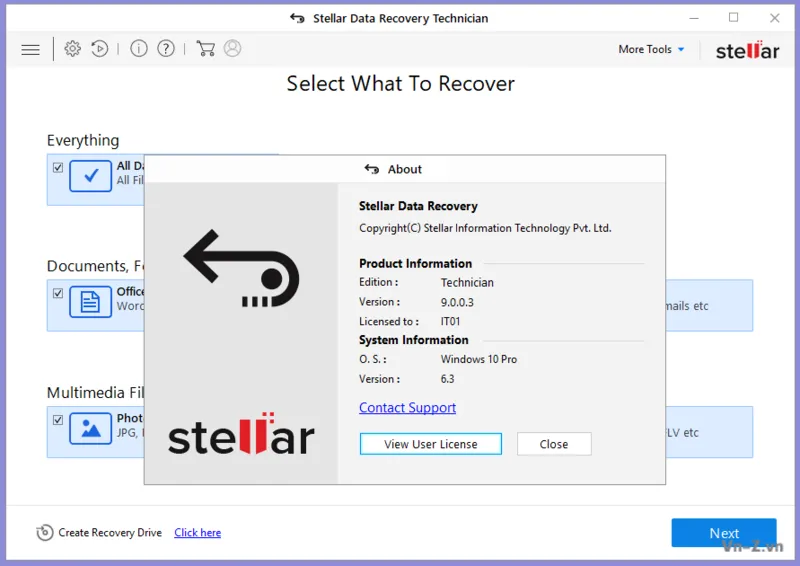800x566 pixels.
Task: Select the OS value Windows 10 Pro
Action: 479,359
